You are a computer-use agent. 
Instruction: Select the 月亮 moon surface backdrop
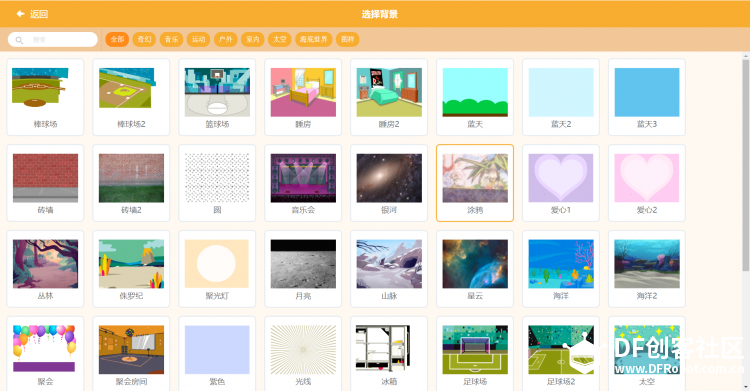point(303,269)
